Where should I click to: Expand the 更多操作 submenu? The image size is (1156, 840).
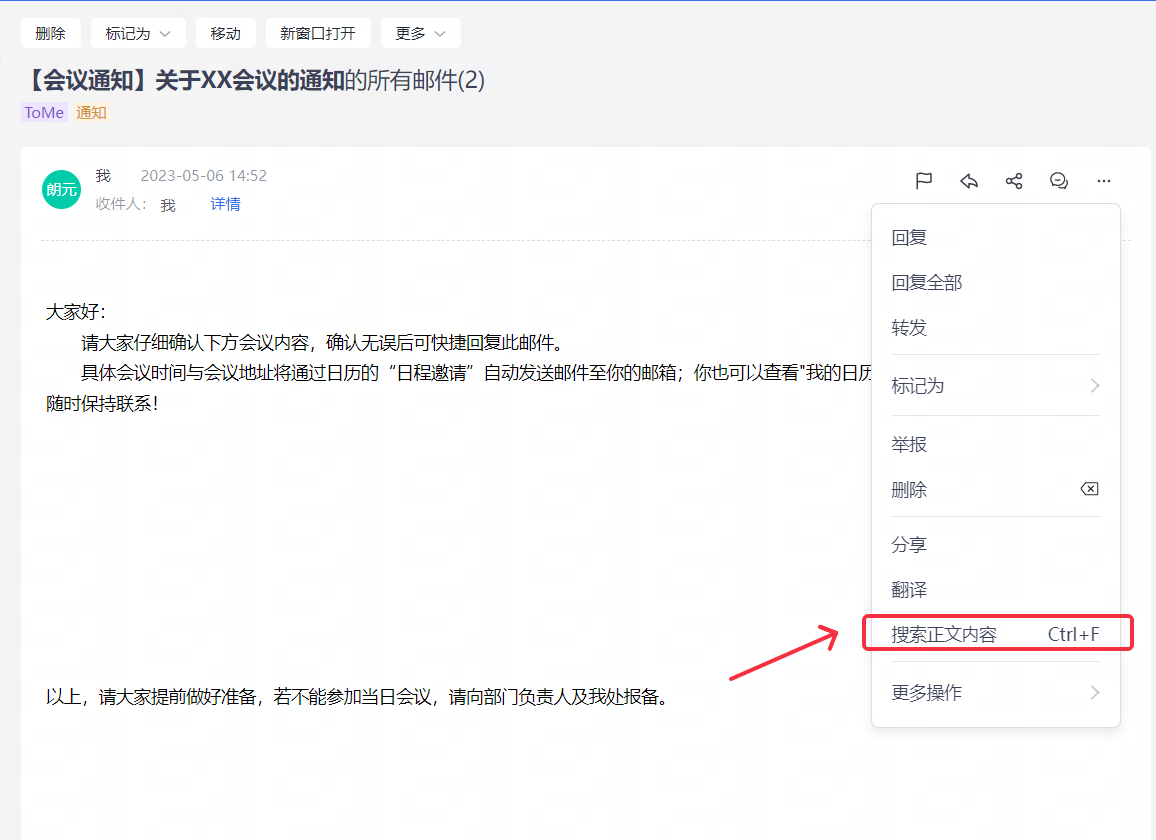(x=995, y=693)
